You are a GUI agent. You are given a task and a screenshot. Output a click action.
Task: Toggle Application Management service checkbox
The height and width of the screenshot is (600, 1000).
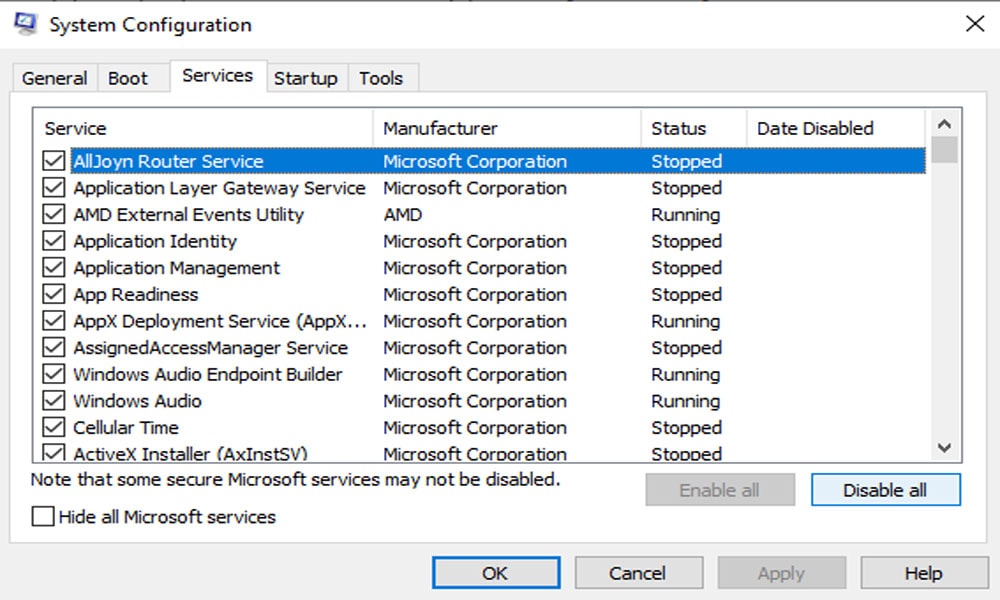pos(54,268)
